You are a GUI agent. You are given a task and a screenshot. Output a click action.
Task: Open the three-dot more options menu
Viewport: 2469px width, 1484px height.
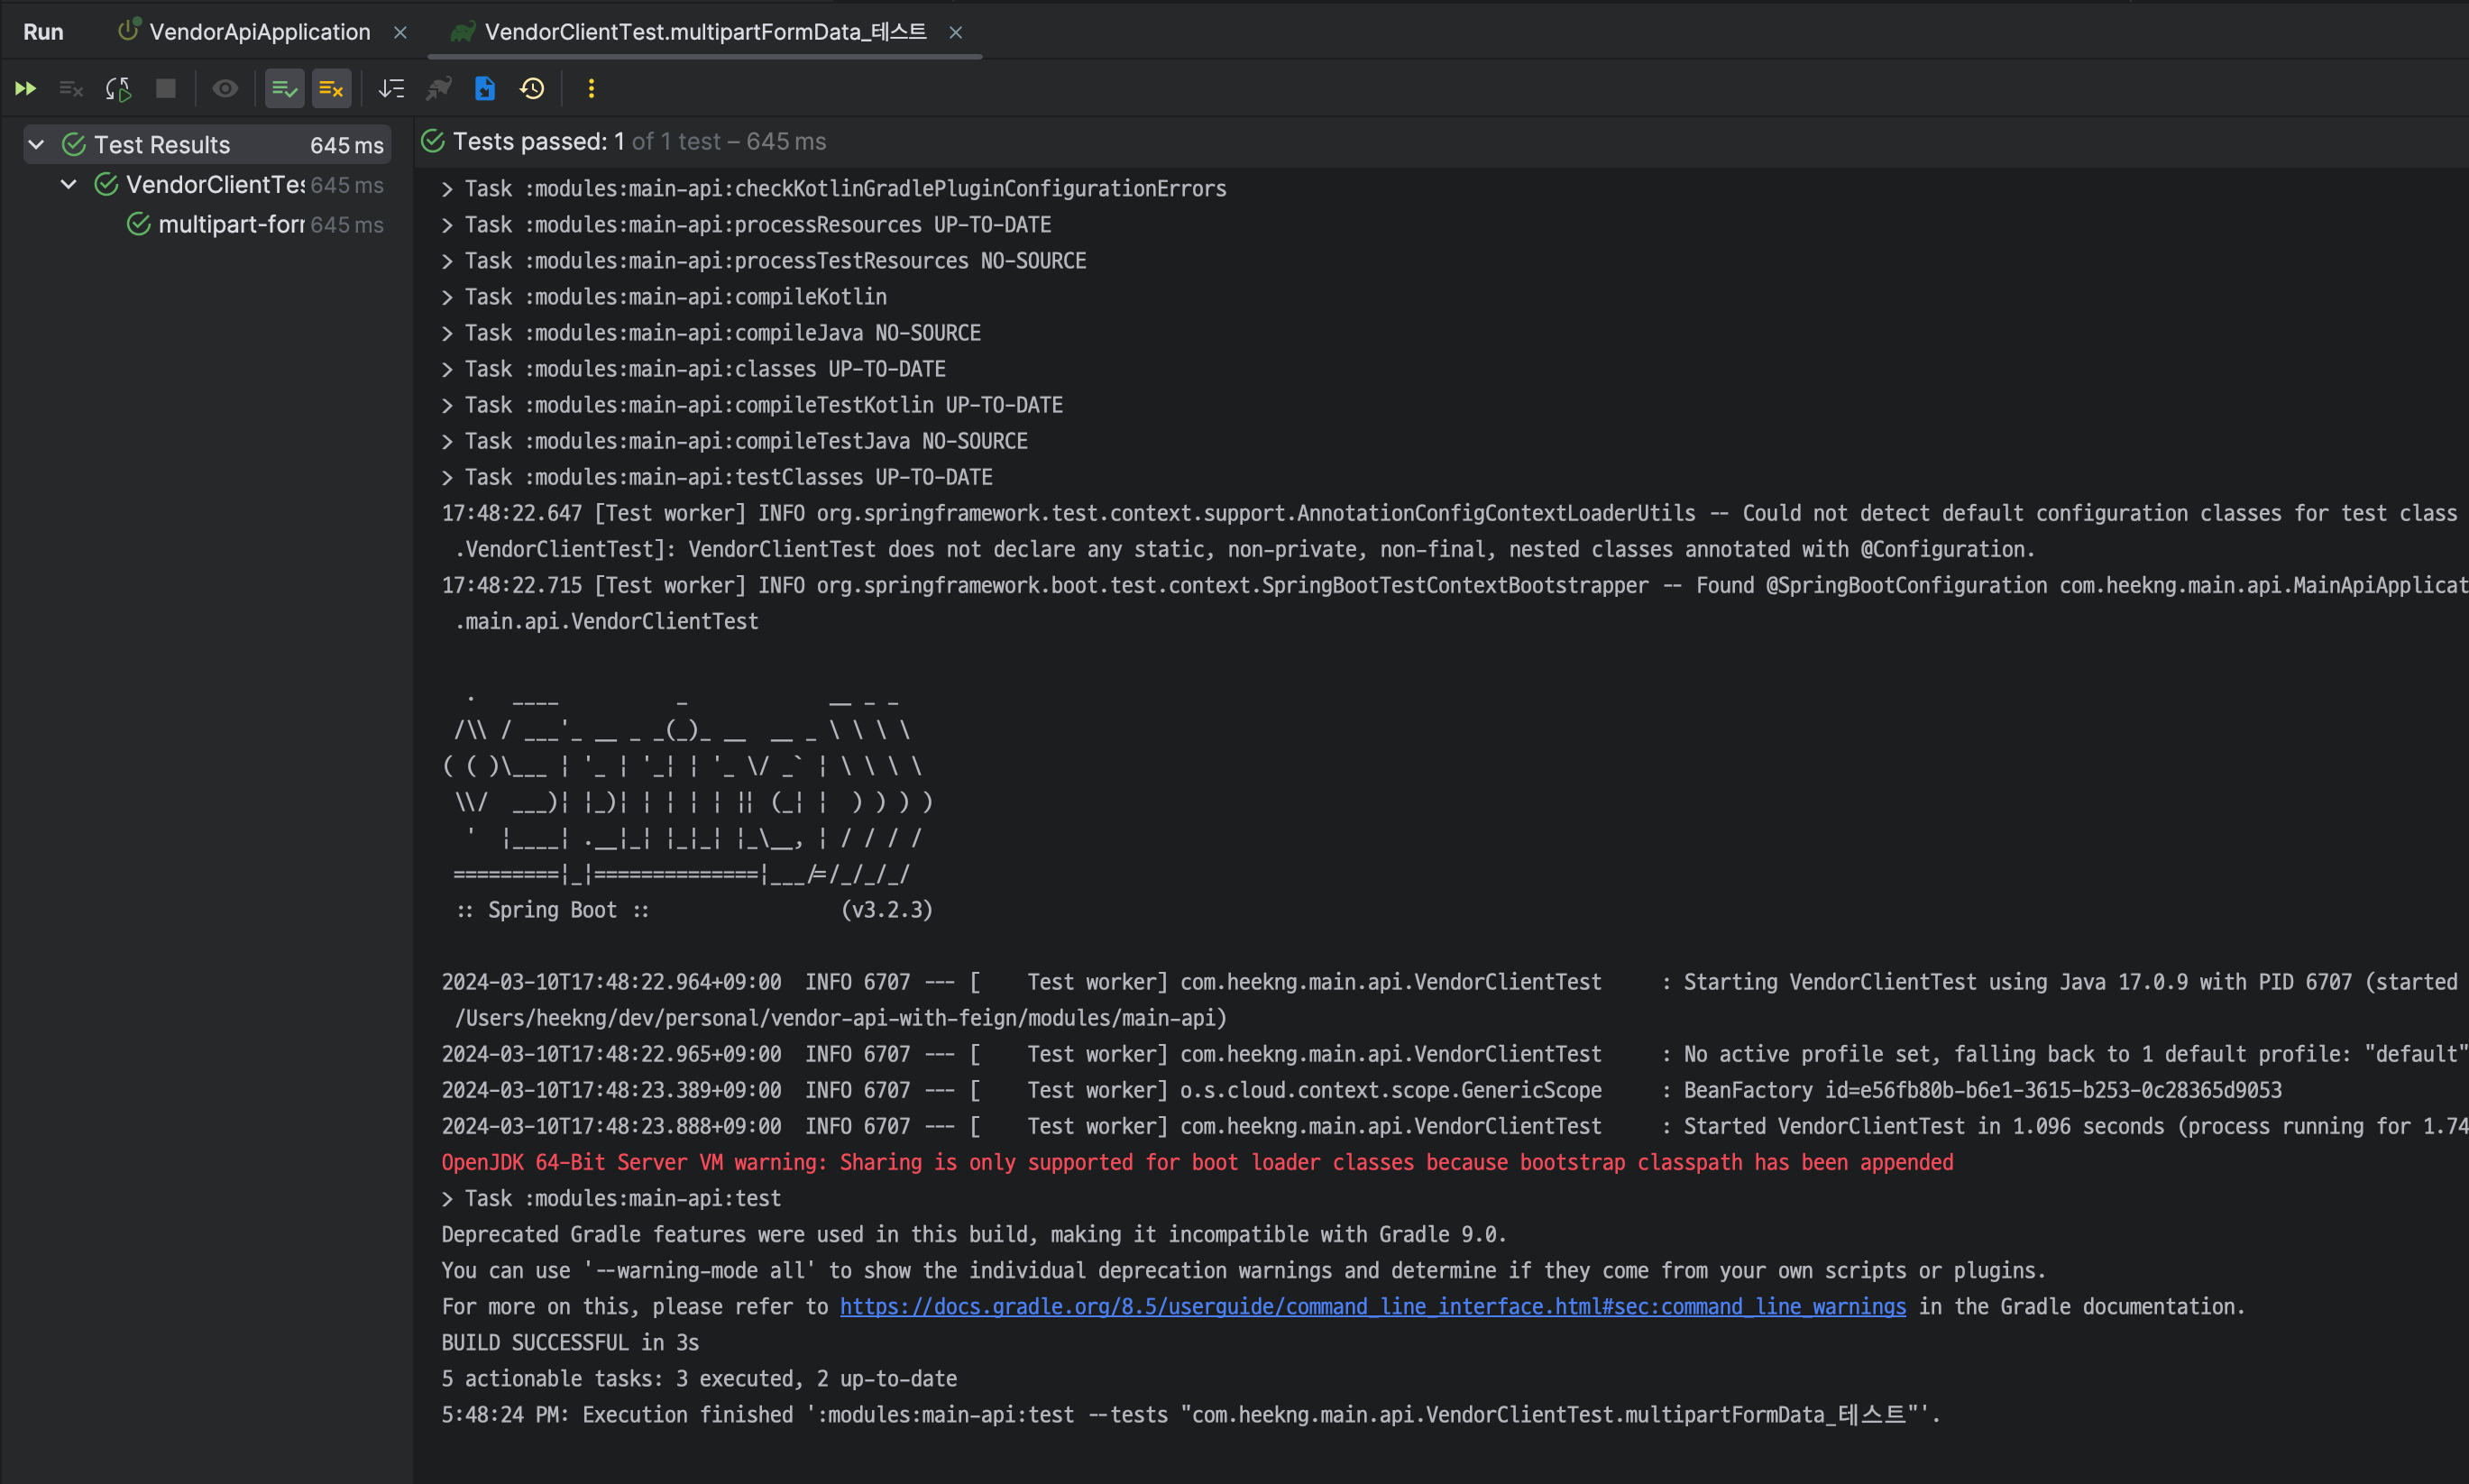coord(591,89)
